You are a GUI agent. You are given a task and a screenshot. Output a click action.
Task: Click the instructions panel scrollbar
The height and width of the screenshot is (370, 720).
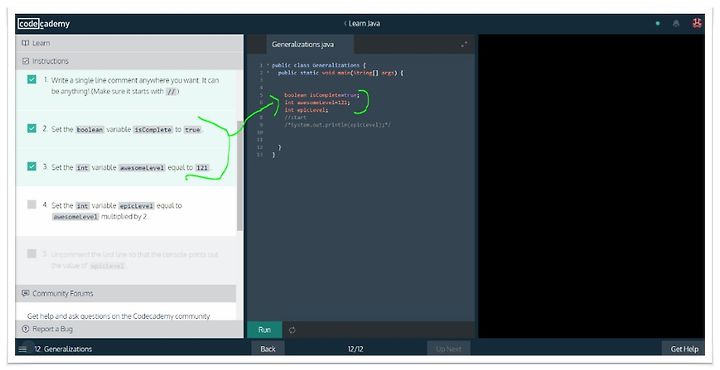pyautogui.click(x=240, y=176)
